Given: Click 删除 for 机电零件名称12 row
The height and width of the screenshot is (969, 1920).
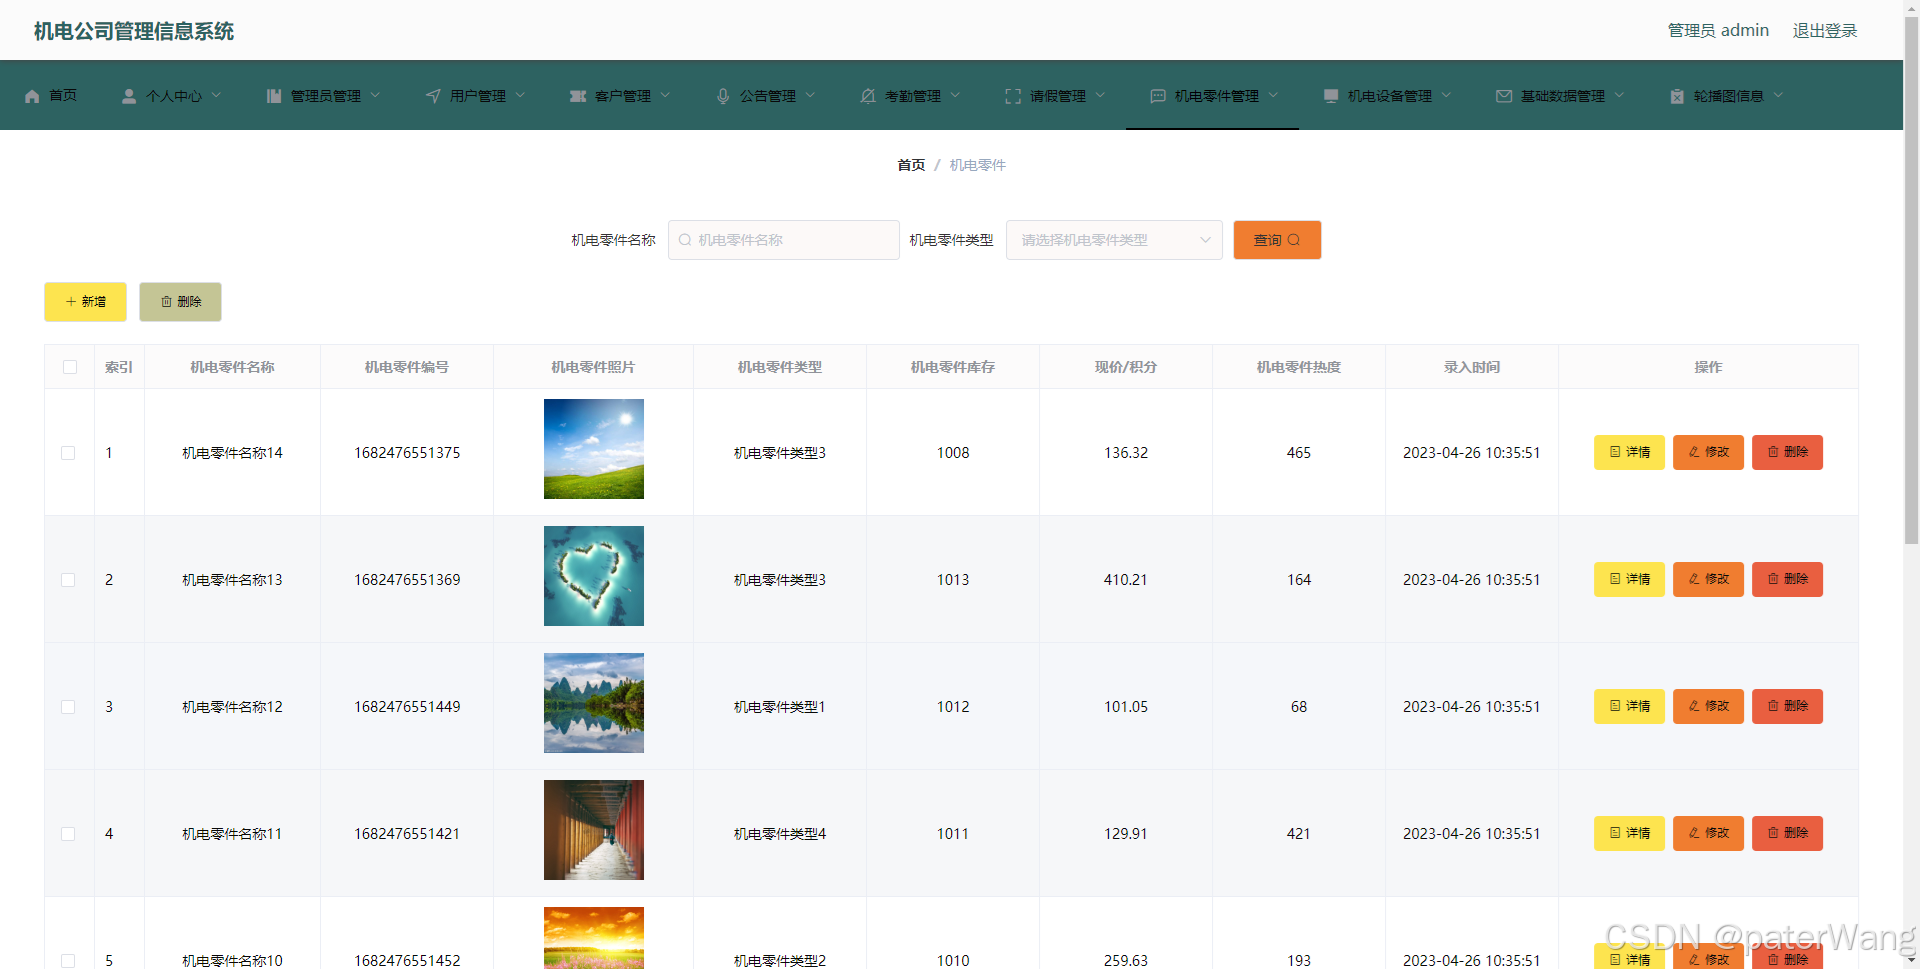Looking at the screenshot, I should pyautogui.click(x=1787, y=706).
